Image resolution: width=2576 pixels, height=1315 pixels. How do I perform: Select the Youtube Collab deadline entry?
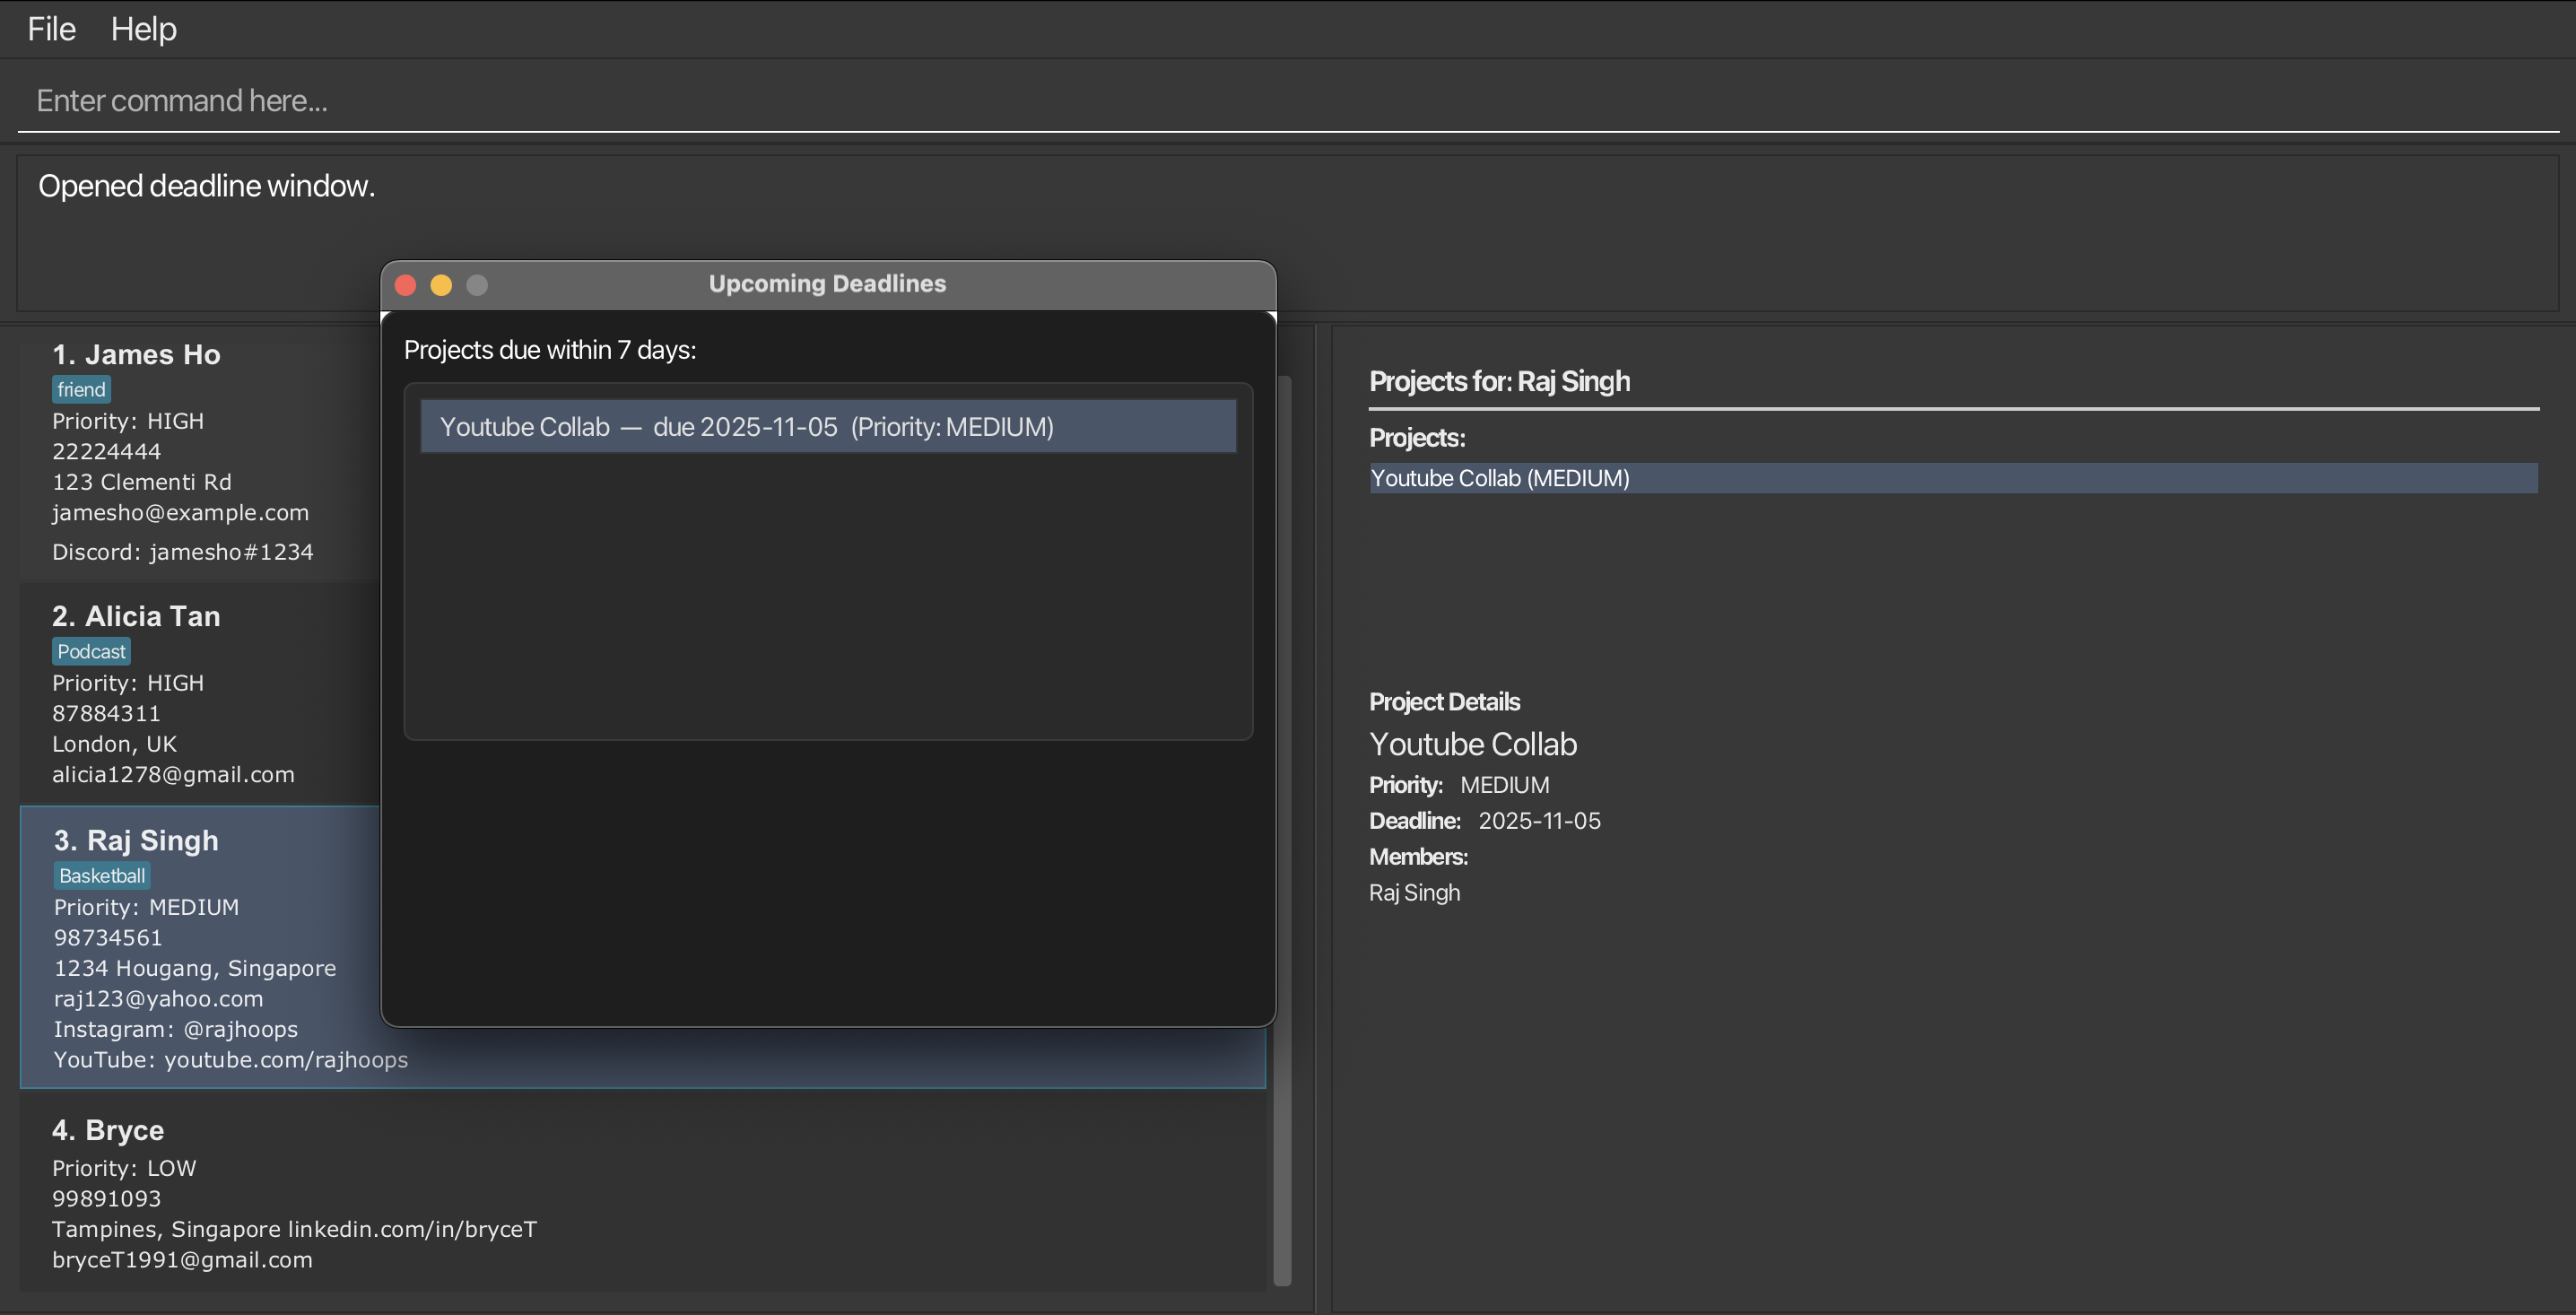click(828, 427)
